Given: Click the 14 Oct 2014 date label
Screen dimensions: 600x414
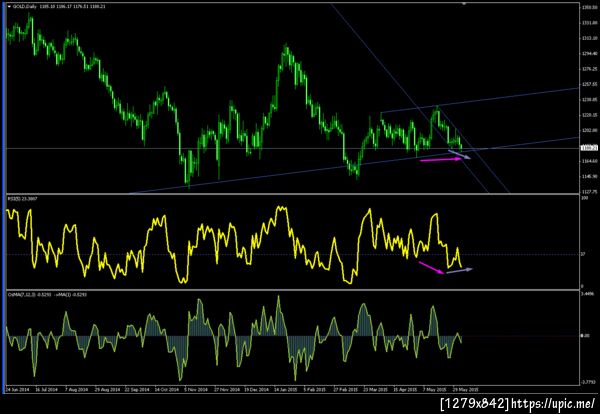Looking at the screenshot, I should tap(166, 389).
